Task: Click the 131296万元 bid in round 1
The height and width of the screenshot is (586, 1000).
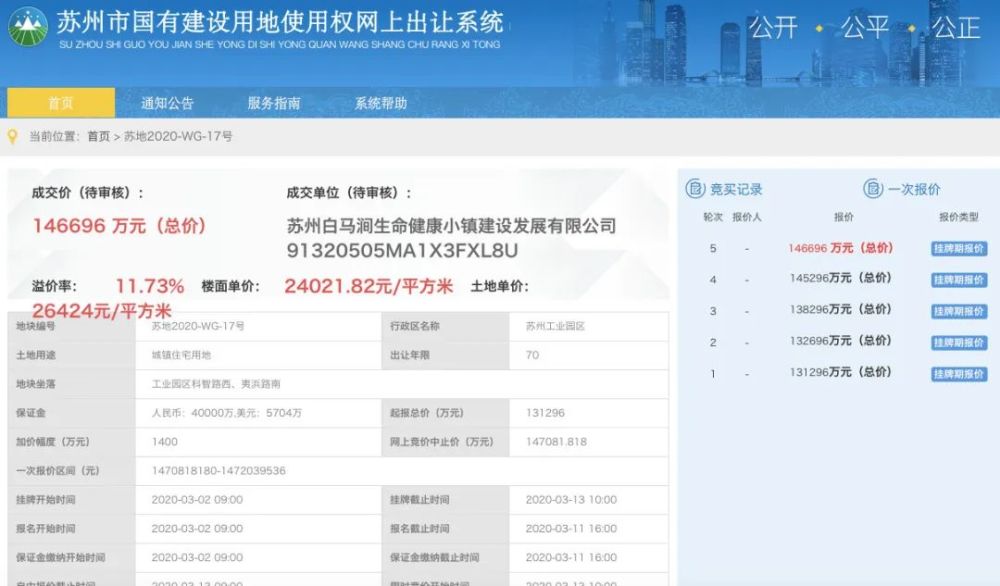Action: (841, 372)
